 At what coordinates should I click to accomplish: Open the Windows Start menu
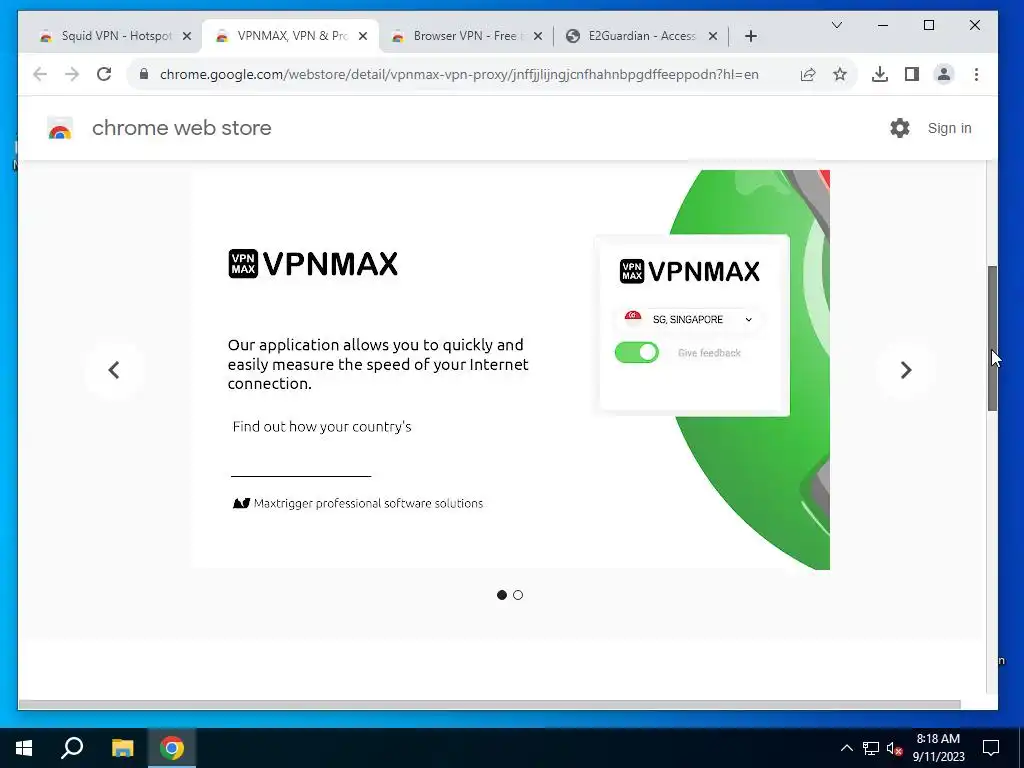pos(24,748)
